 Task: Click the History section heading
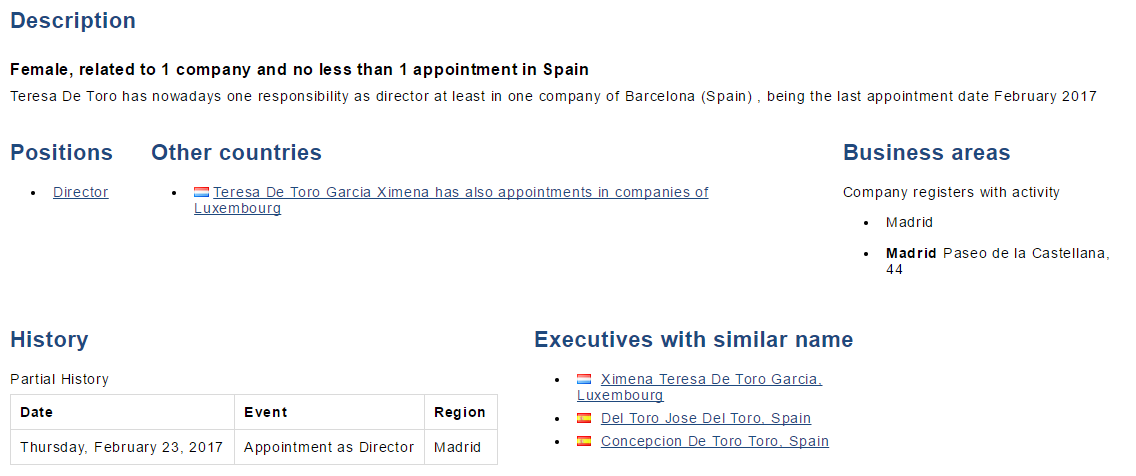click(49, 339)
